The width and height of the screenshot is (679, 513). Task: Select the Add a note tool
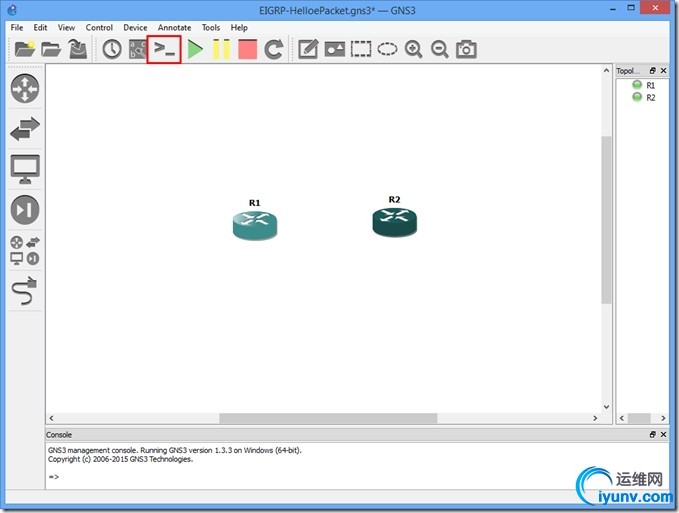308,49
